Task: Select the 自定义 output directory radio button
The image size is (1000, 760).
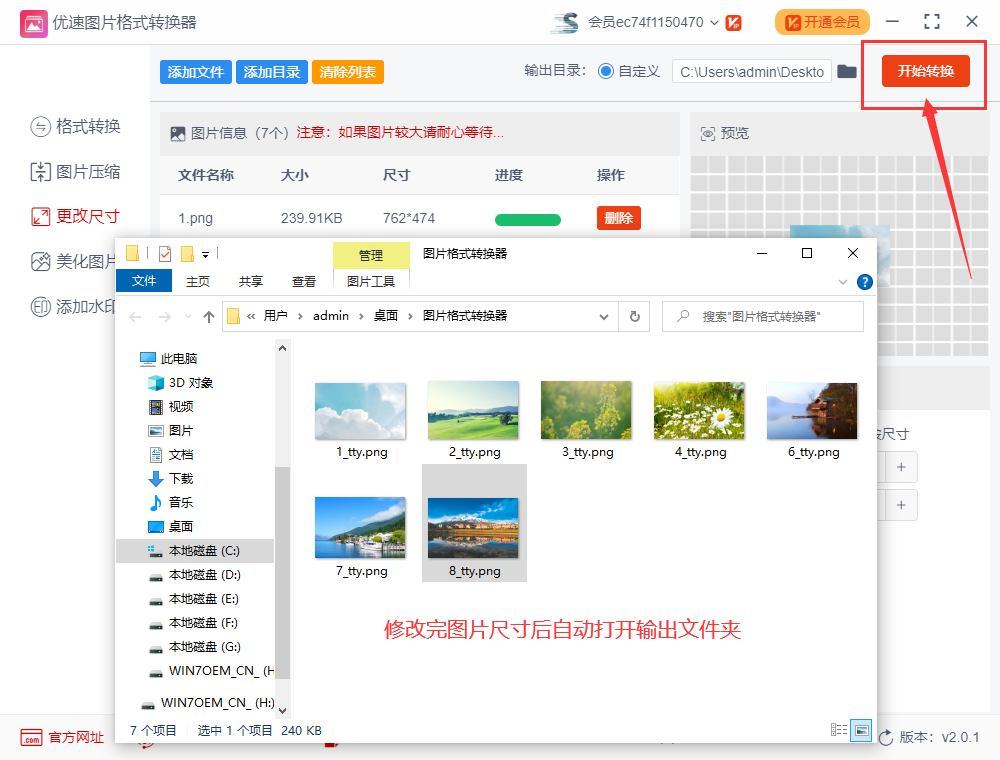Action: coord(606,71)
